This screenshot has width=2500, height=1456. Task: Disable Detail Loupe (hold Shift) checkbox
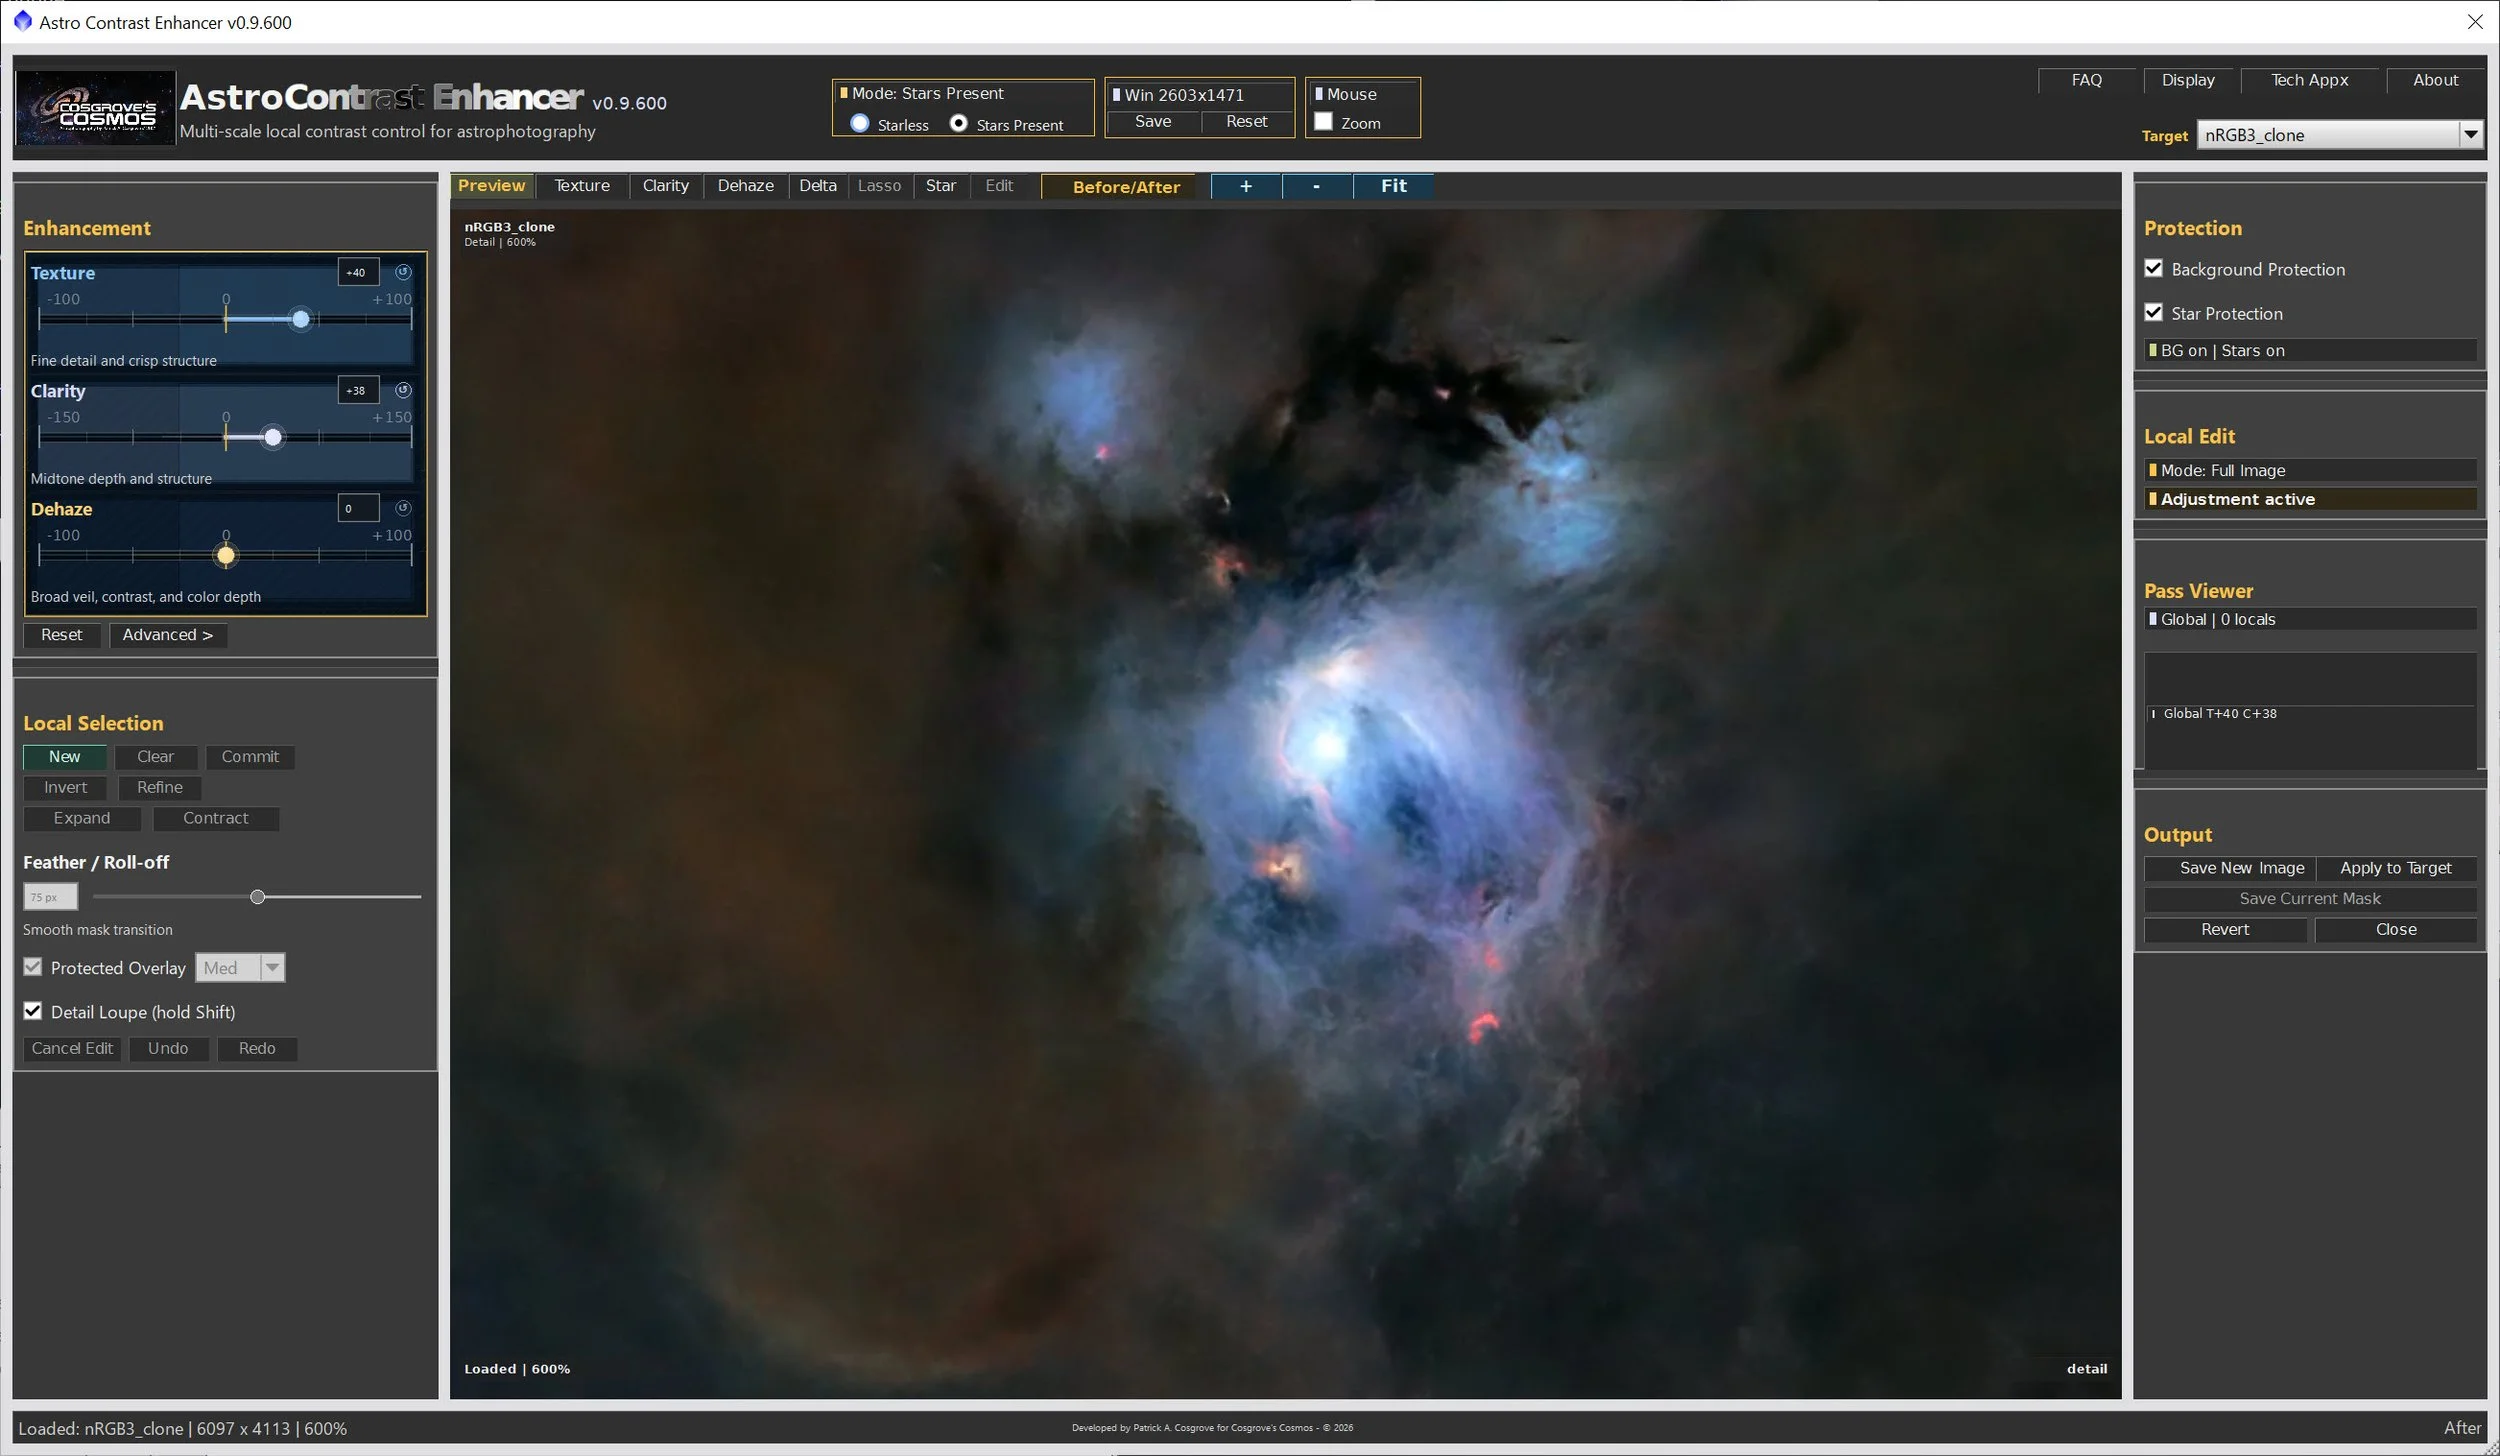click(33, 1011)
